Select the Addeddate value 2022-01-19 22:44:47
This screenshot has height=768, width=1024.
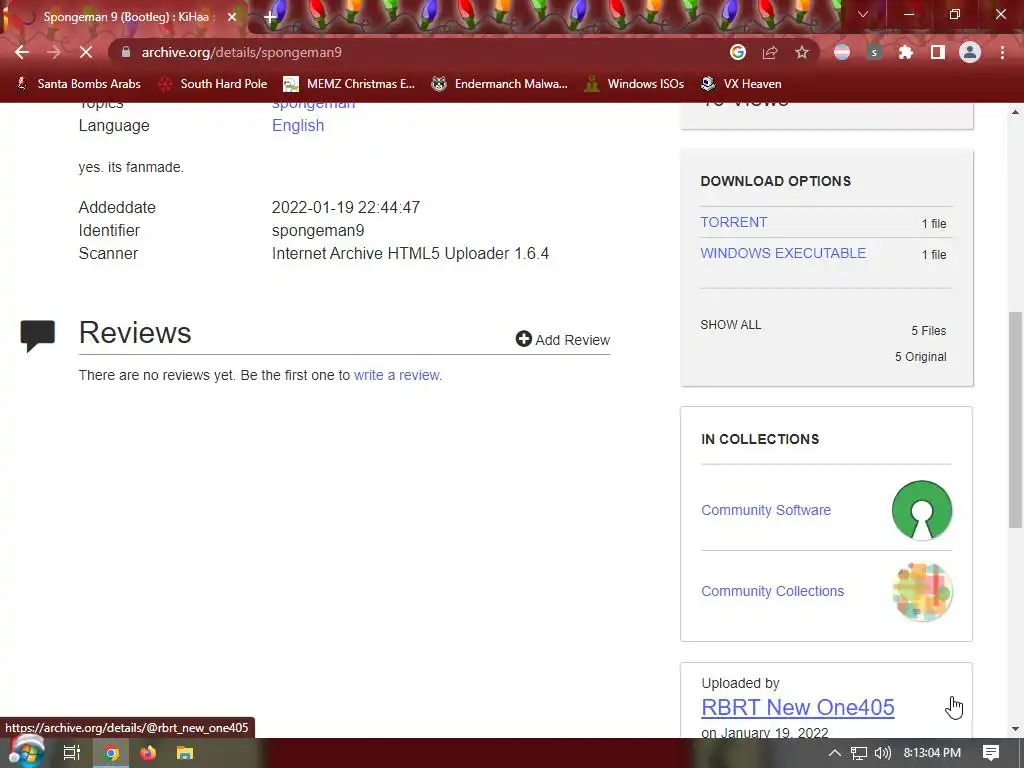pos(345,208)
